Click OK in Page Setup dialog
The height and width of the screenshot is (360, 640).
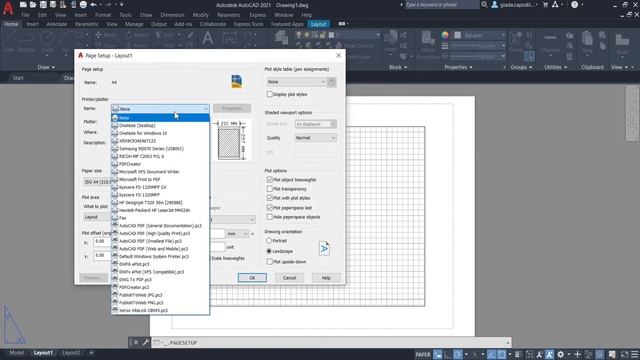[x=252, y=278]
